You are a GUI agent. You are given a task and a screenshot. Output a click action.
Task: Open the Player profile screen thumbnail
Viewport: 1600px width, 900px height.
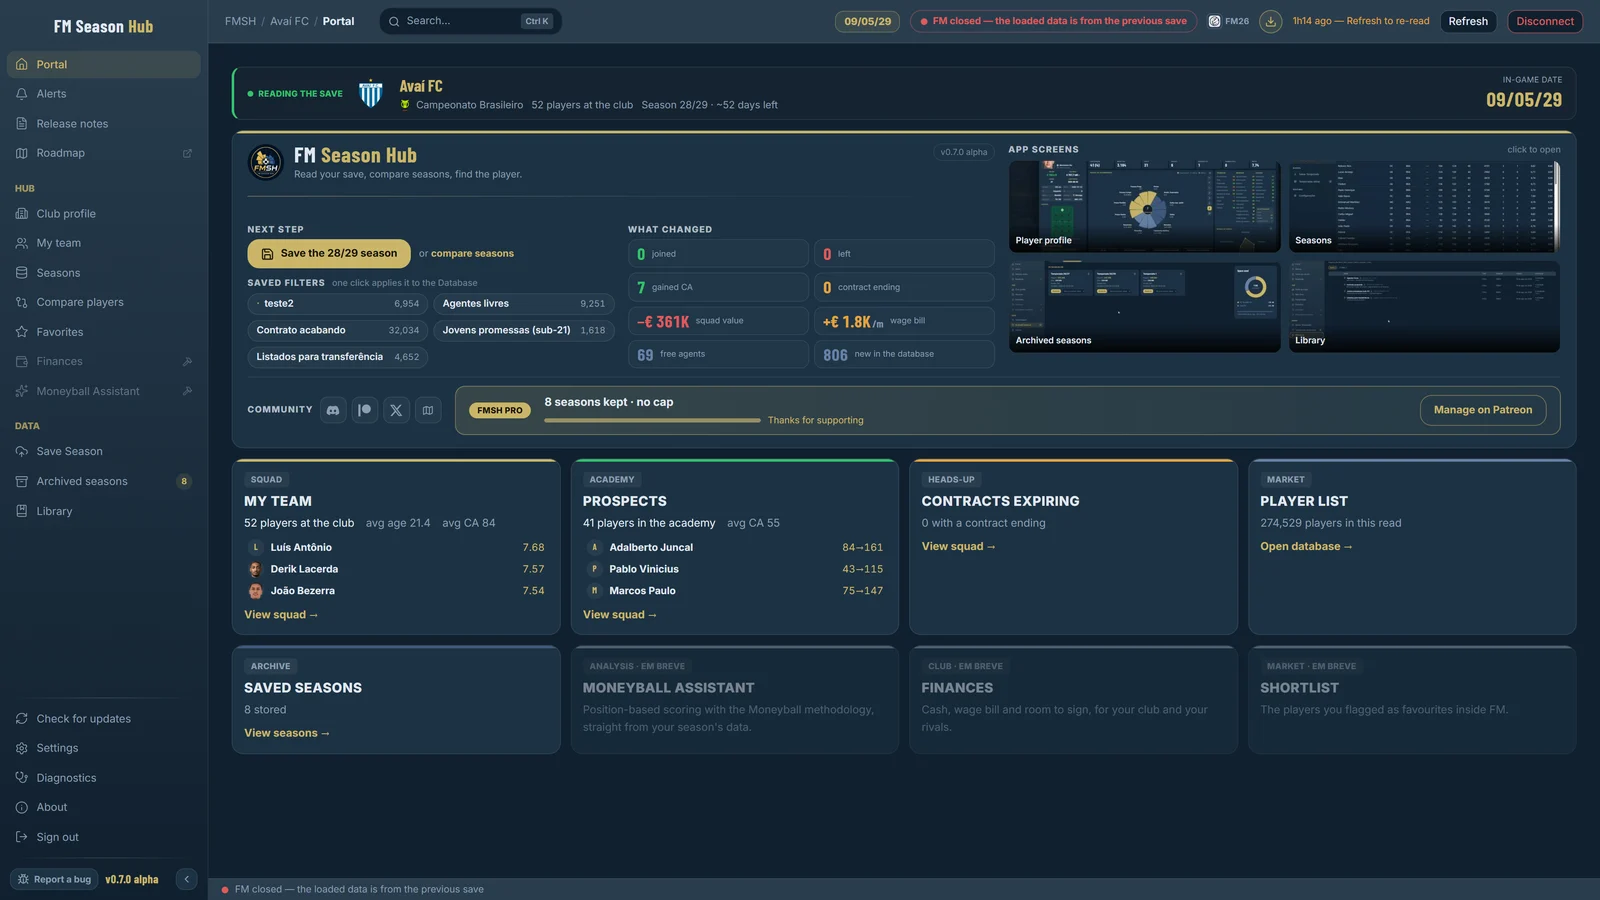coord(1145,206)
